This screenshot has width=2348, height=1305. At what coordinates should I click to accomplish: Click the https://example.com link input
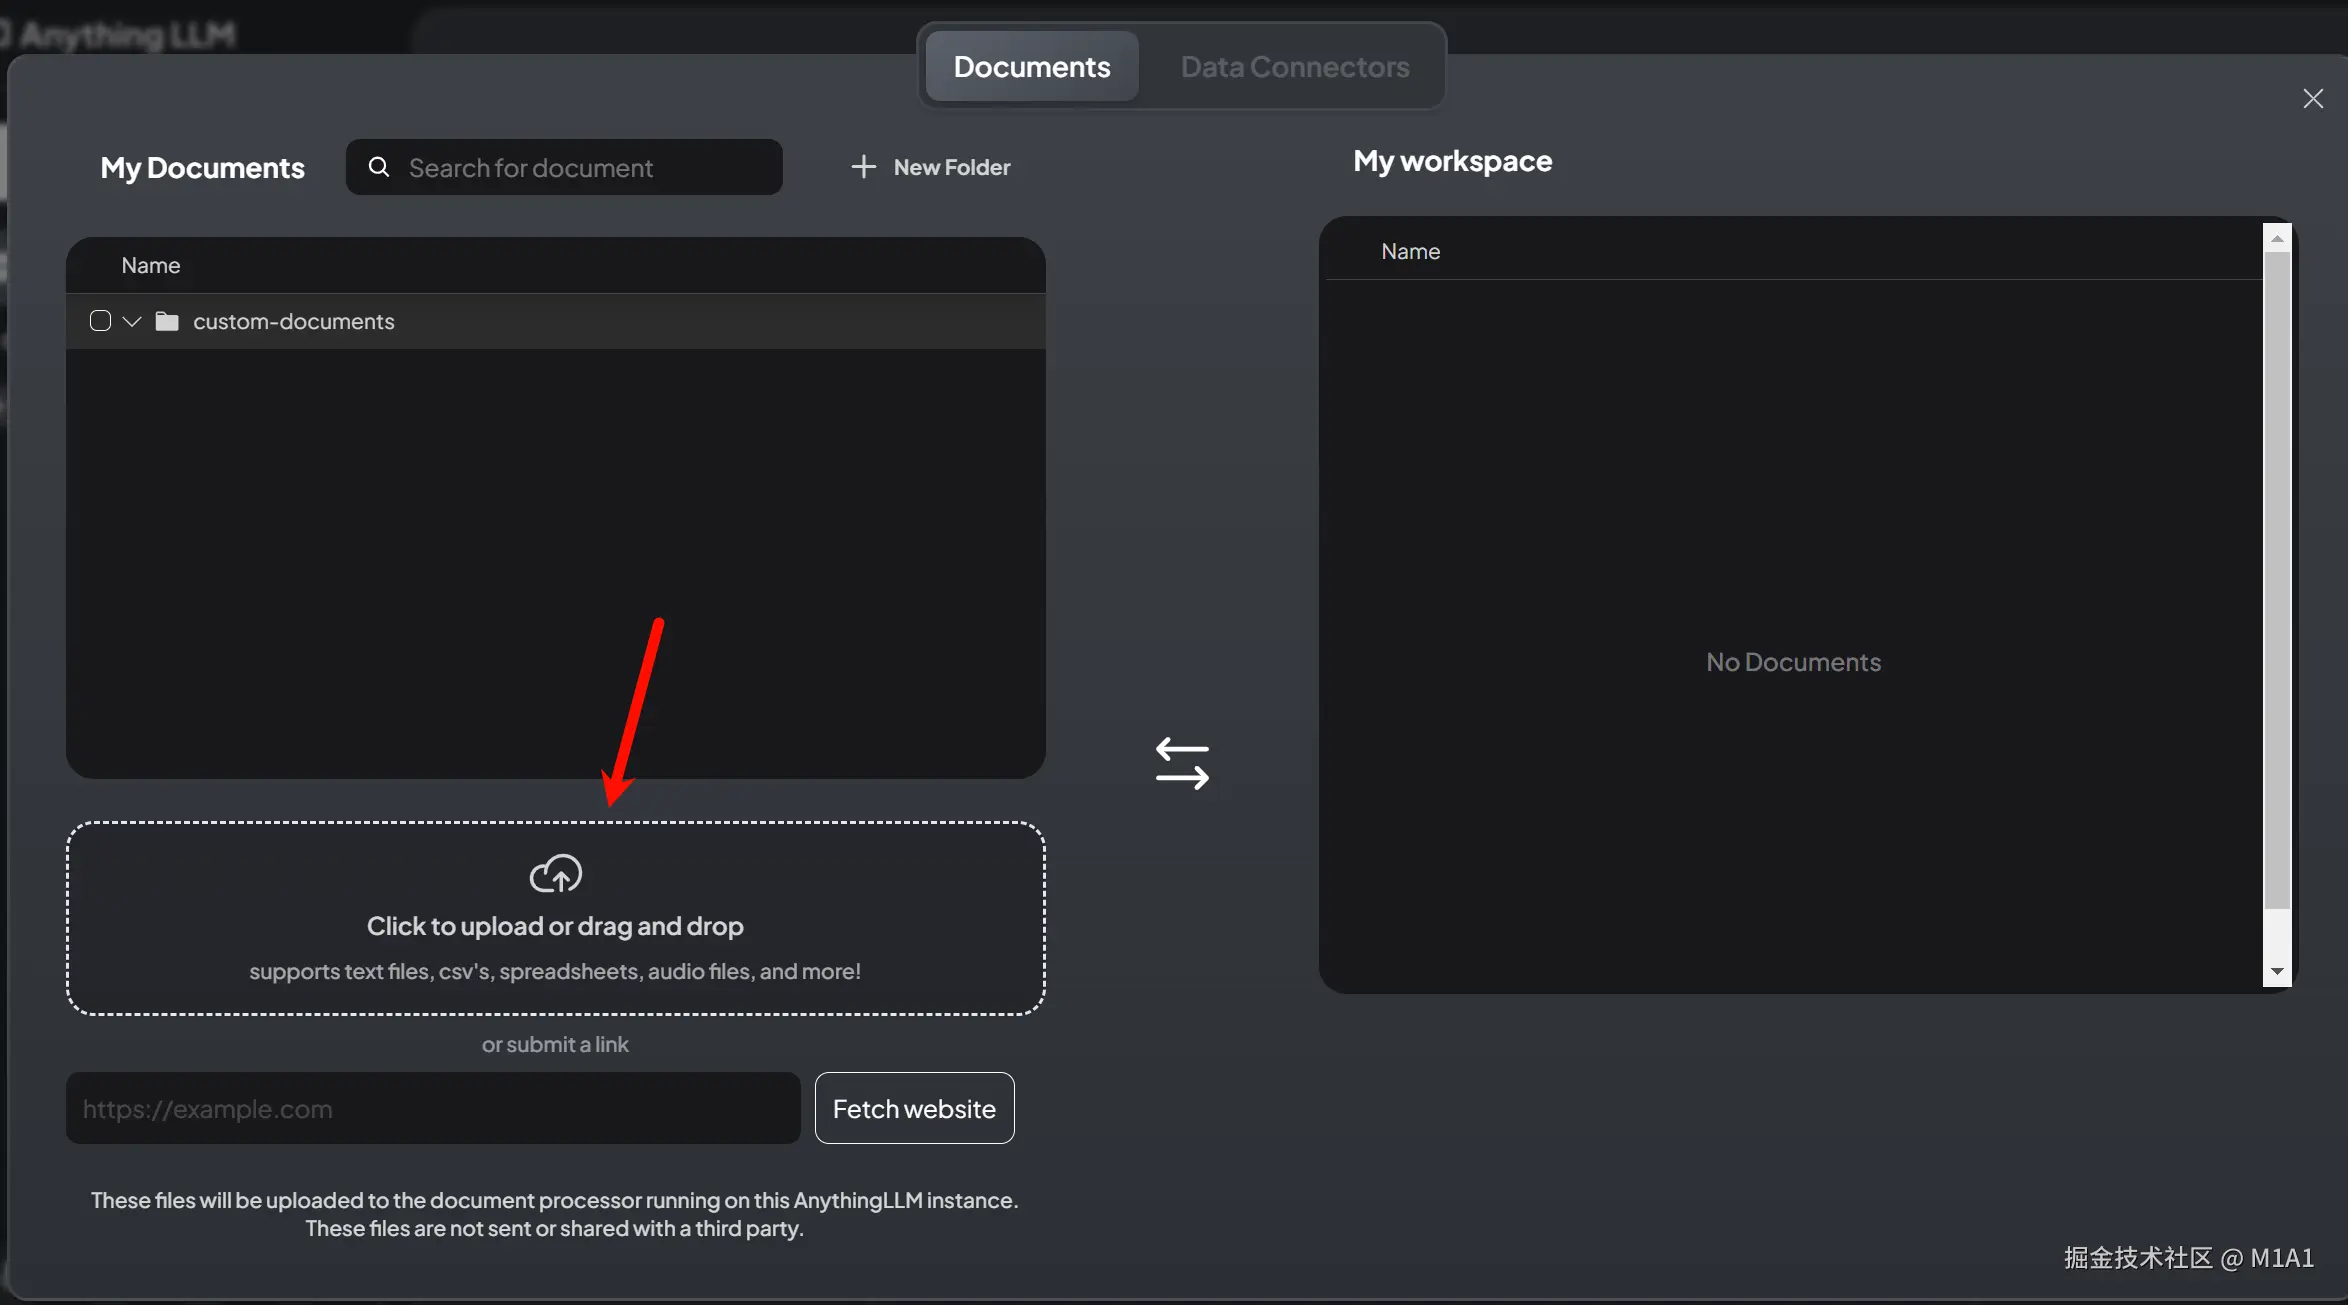click(433, 1108)
